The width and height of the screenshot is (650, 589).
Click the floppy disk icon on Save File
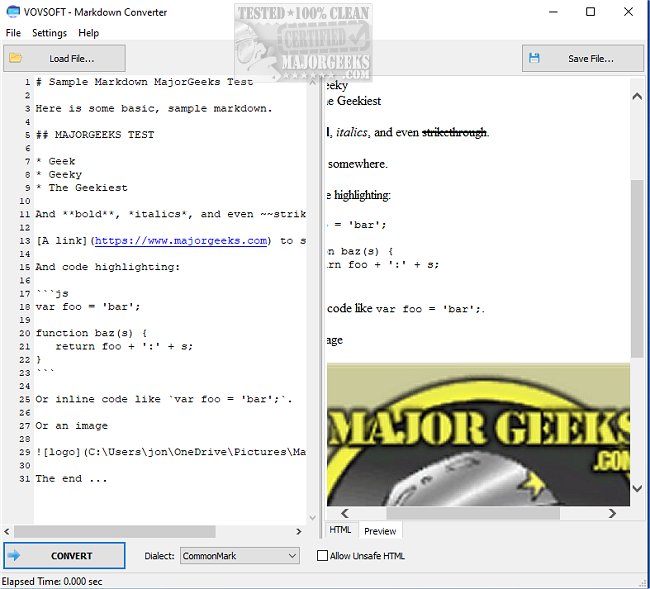pyautogui.click(x=534, y=58)
